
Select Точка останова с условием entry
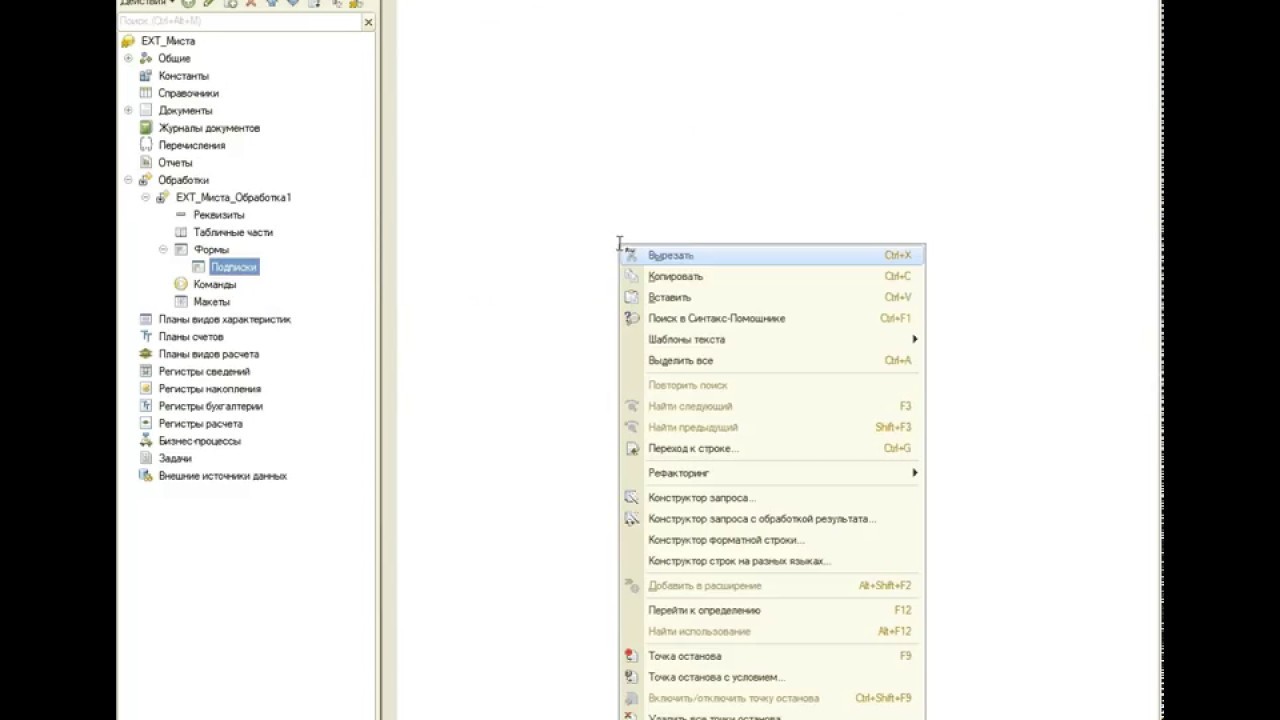772,677
